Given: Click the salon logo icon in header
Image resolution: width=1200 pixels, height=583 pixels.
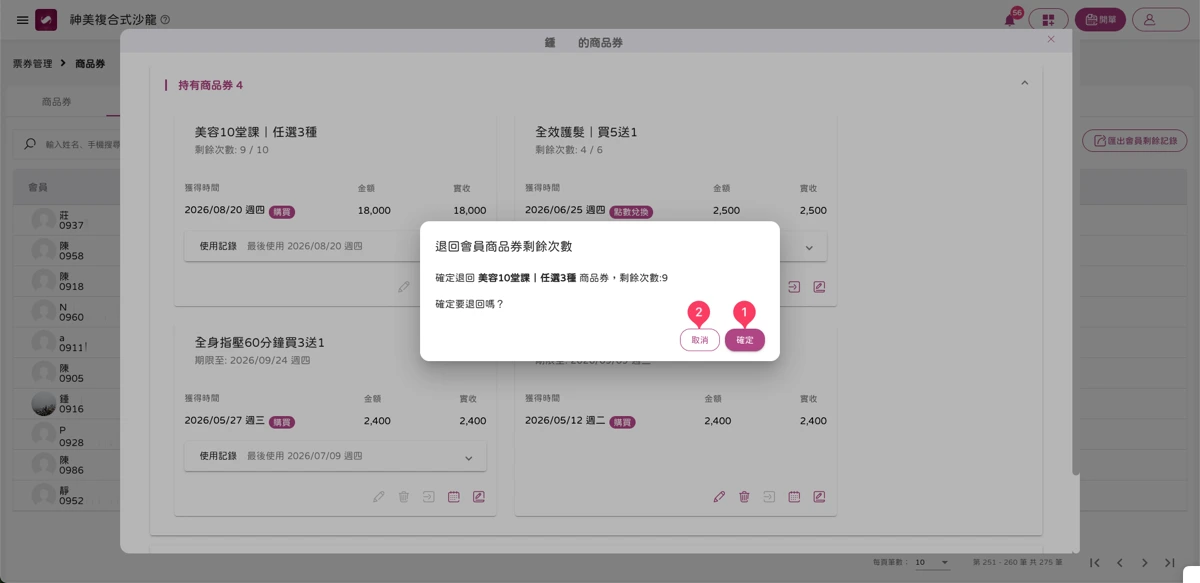Looking at the screenshot, I should [46, 20].
